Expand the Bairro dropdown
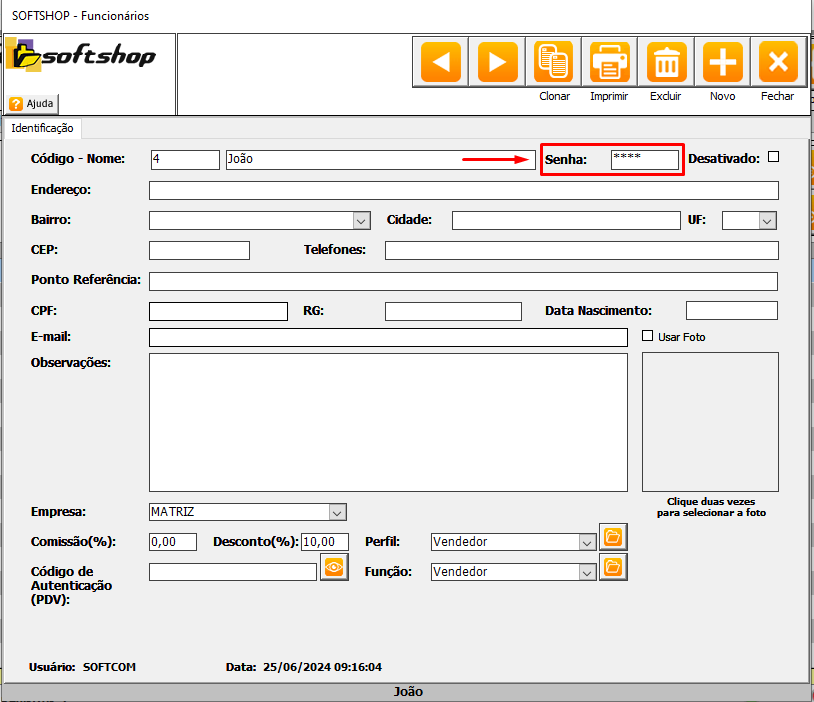Image resolution: width=814 pixels, height=702 pixels. click(x=361, y=221)
